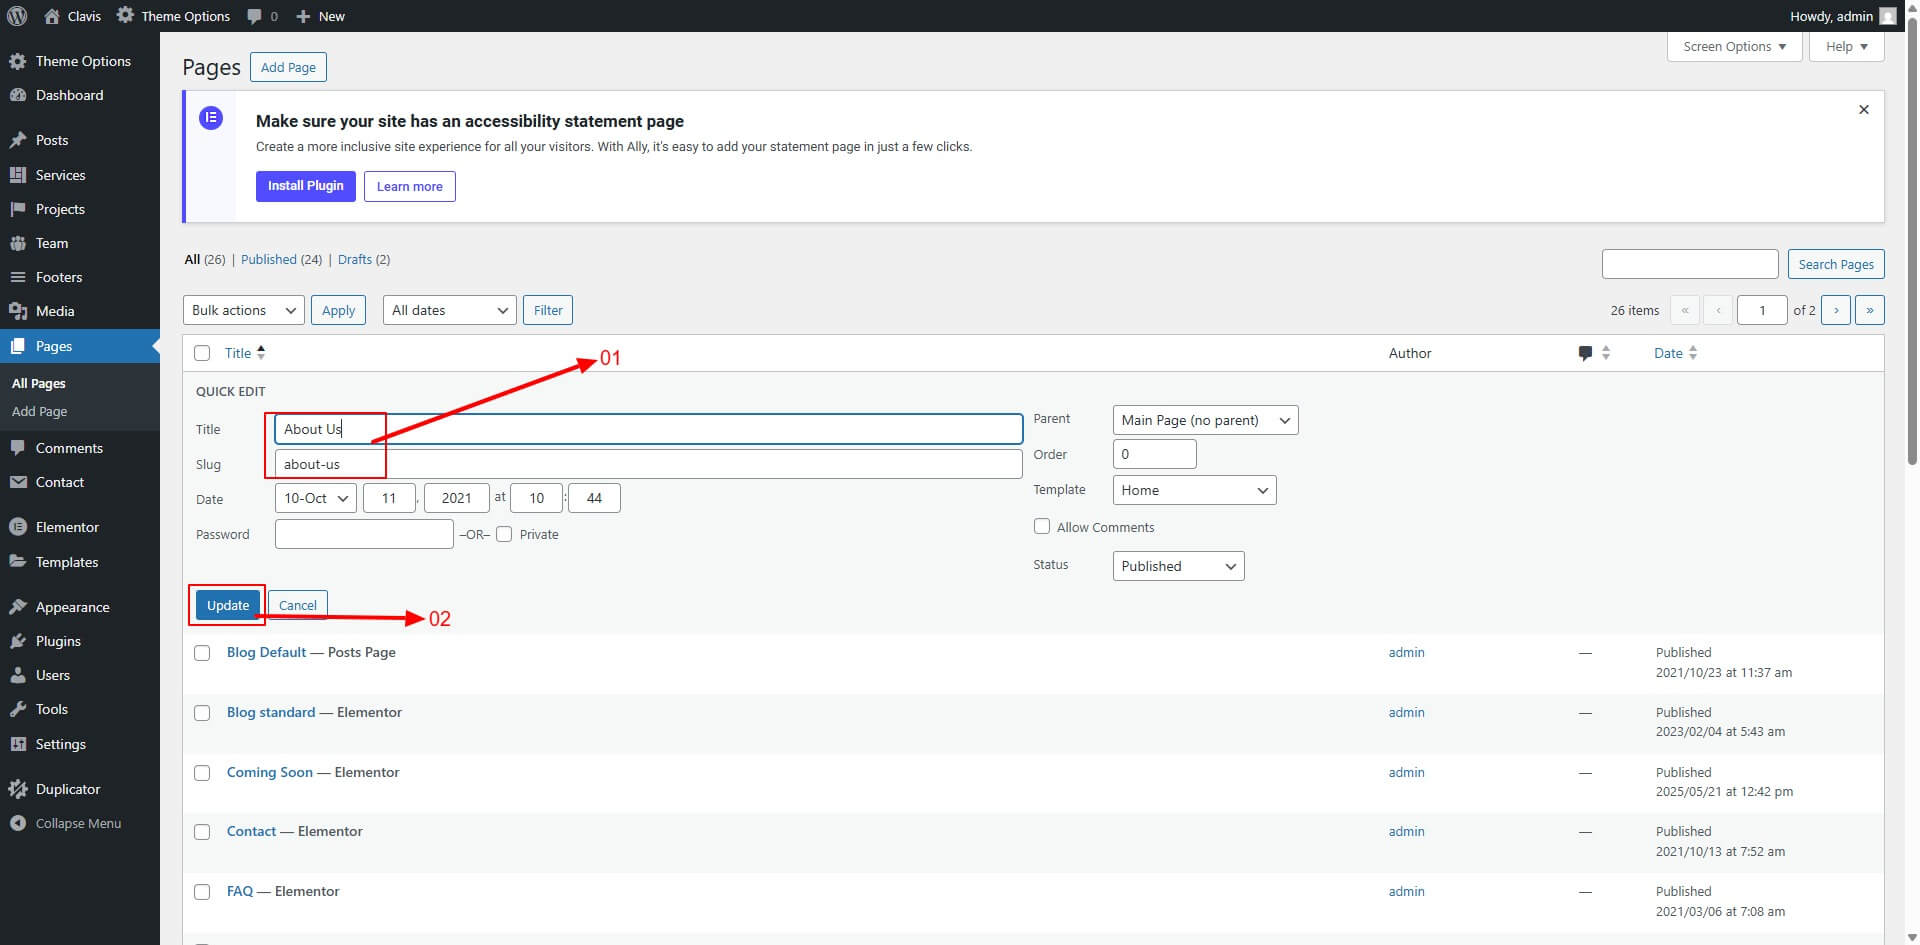Filter pages by Drafts link
Screen dimensions: 1920x945
pyautogui.click(x=354, y=259)
